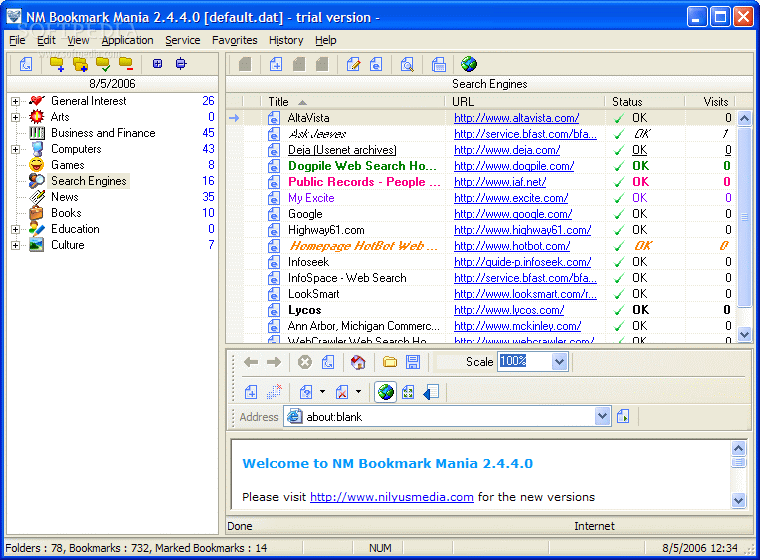Select the Games folder
This screenshot has height=560, width=760.
pyautogui.click(x=68, y=165)
